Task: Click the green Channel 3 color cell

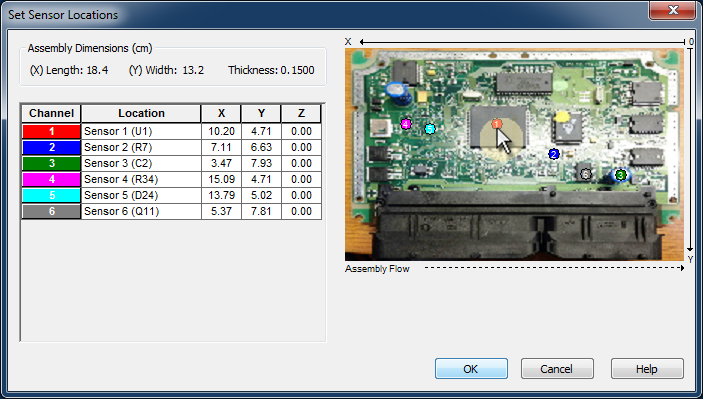Action: 52,163
